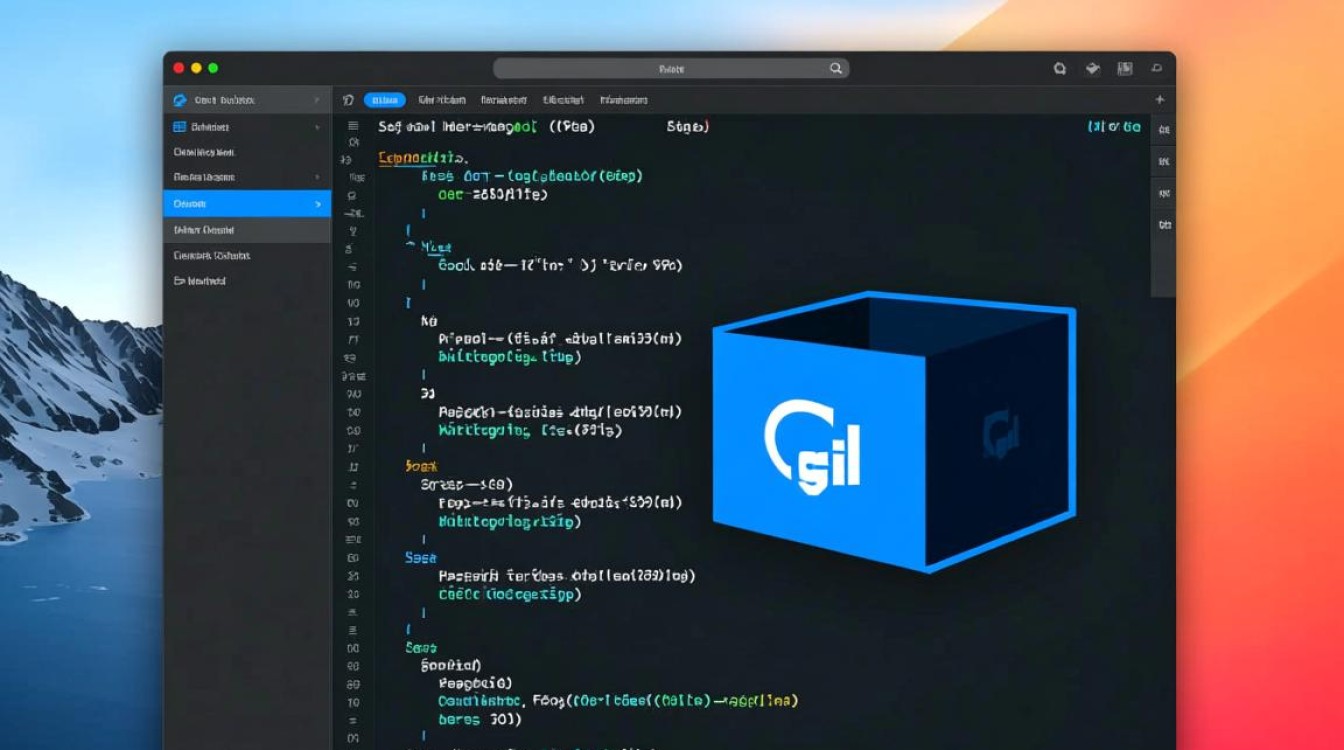This screenshot has width=1344, height=750.
Task: Click the bottom icon in the right-edge strip
Action: pos(1164,225)
